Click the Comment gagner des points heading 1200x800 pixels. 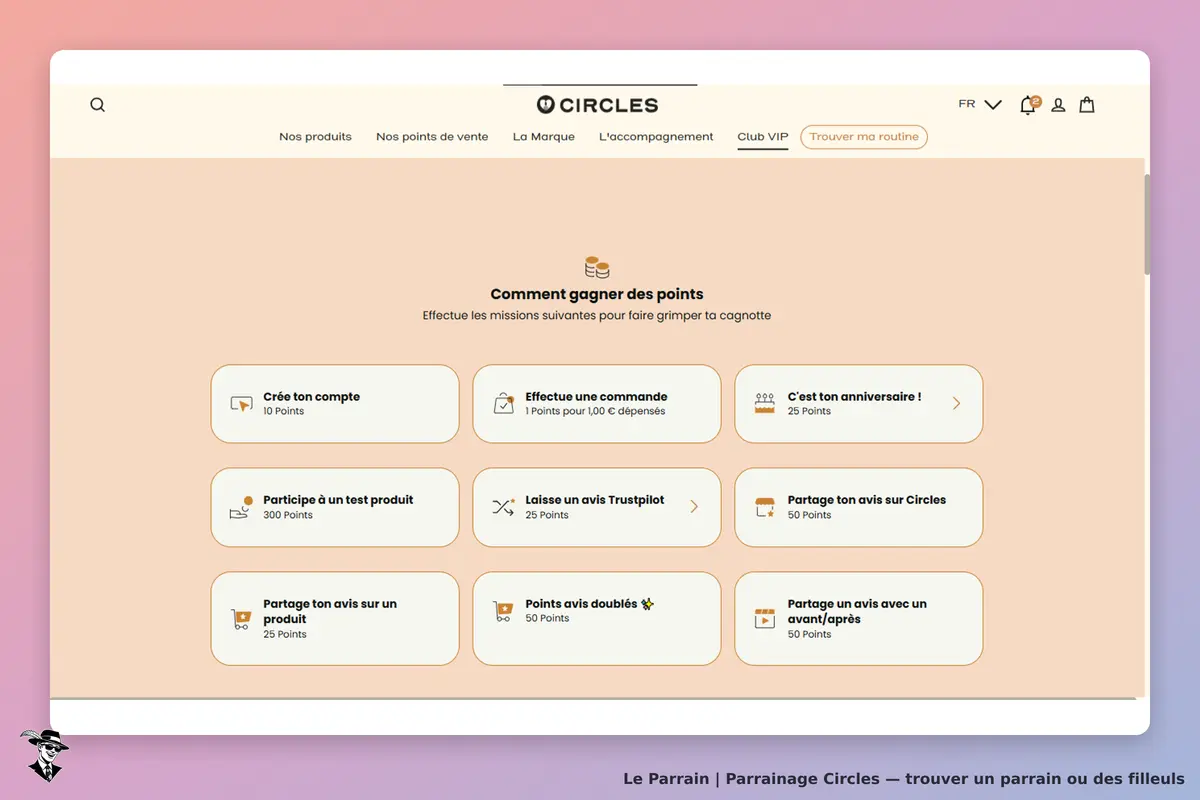(x=597, y=294)
